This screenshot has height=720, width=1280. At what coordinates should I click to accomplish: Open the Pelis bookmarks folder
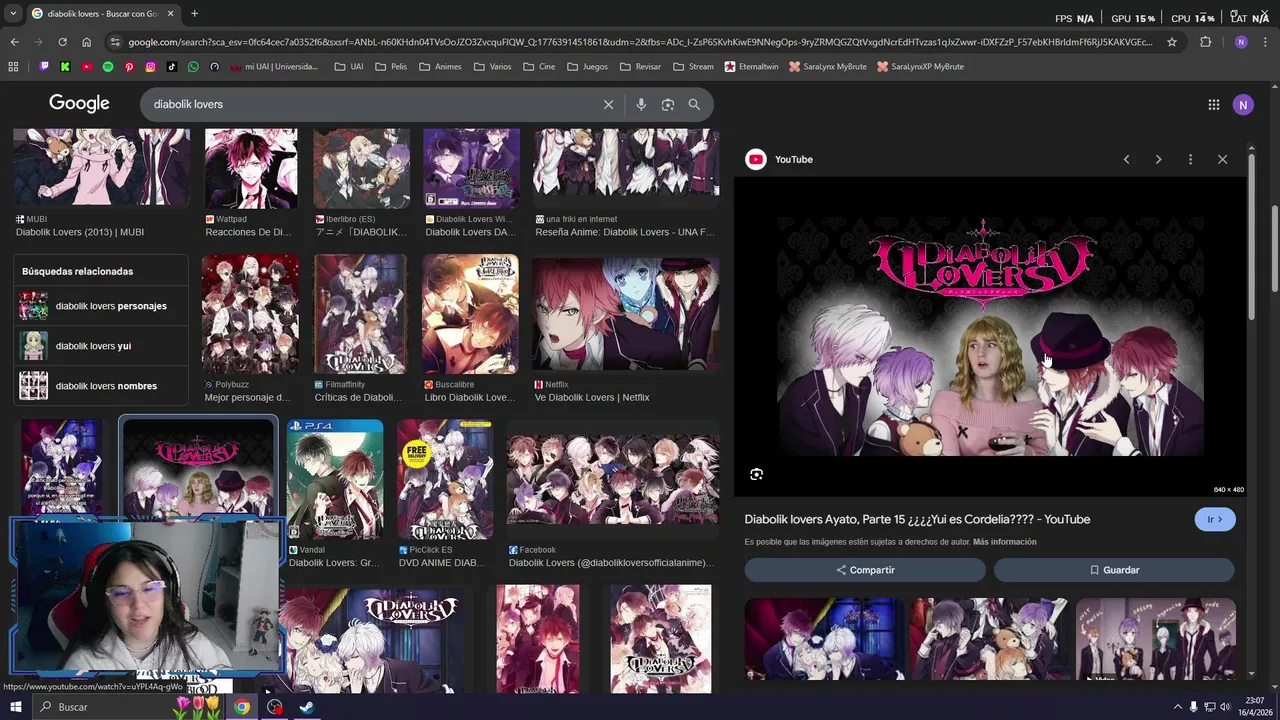pos(391,67)
